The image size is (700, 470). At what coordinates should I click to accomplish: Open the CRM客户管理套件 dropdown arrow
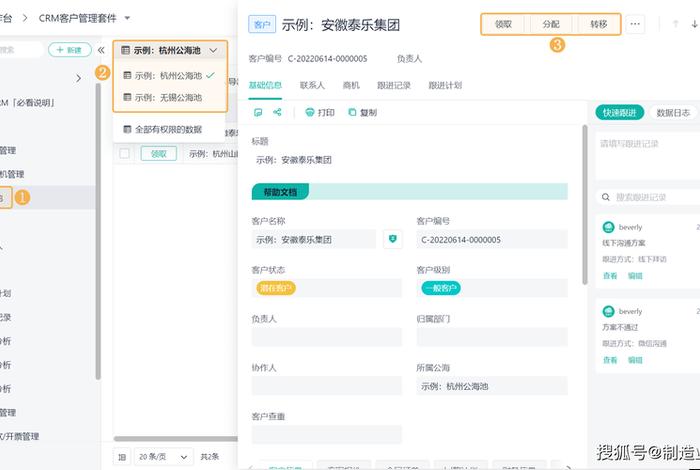pos(127,18)
